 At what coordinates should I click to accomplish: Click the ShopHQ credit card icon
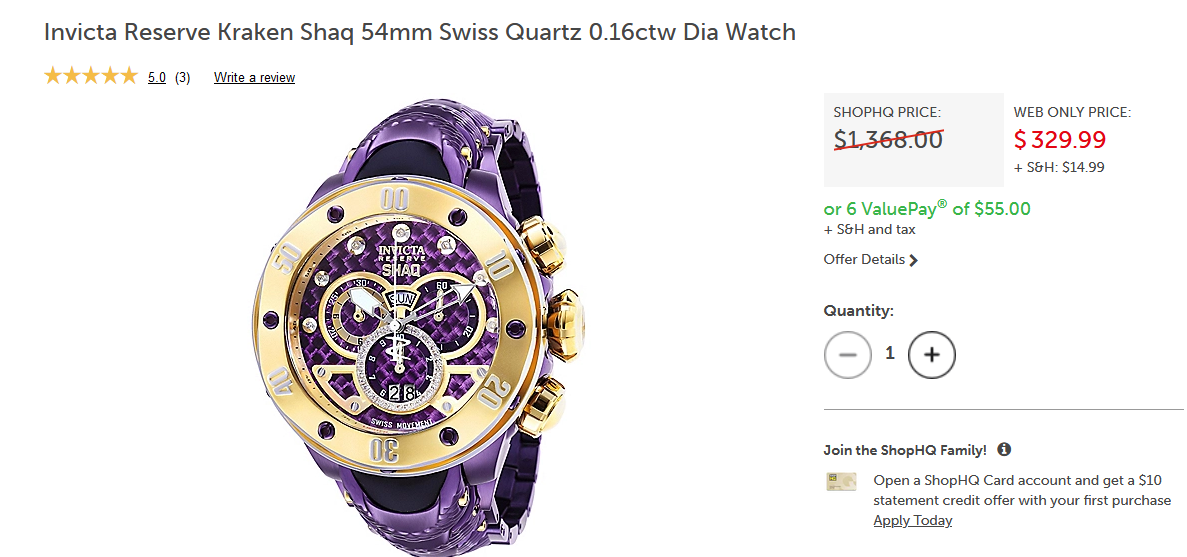[x=841, y=481]
